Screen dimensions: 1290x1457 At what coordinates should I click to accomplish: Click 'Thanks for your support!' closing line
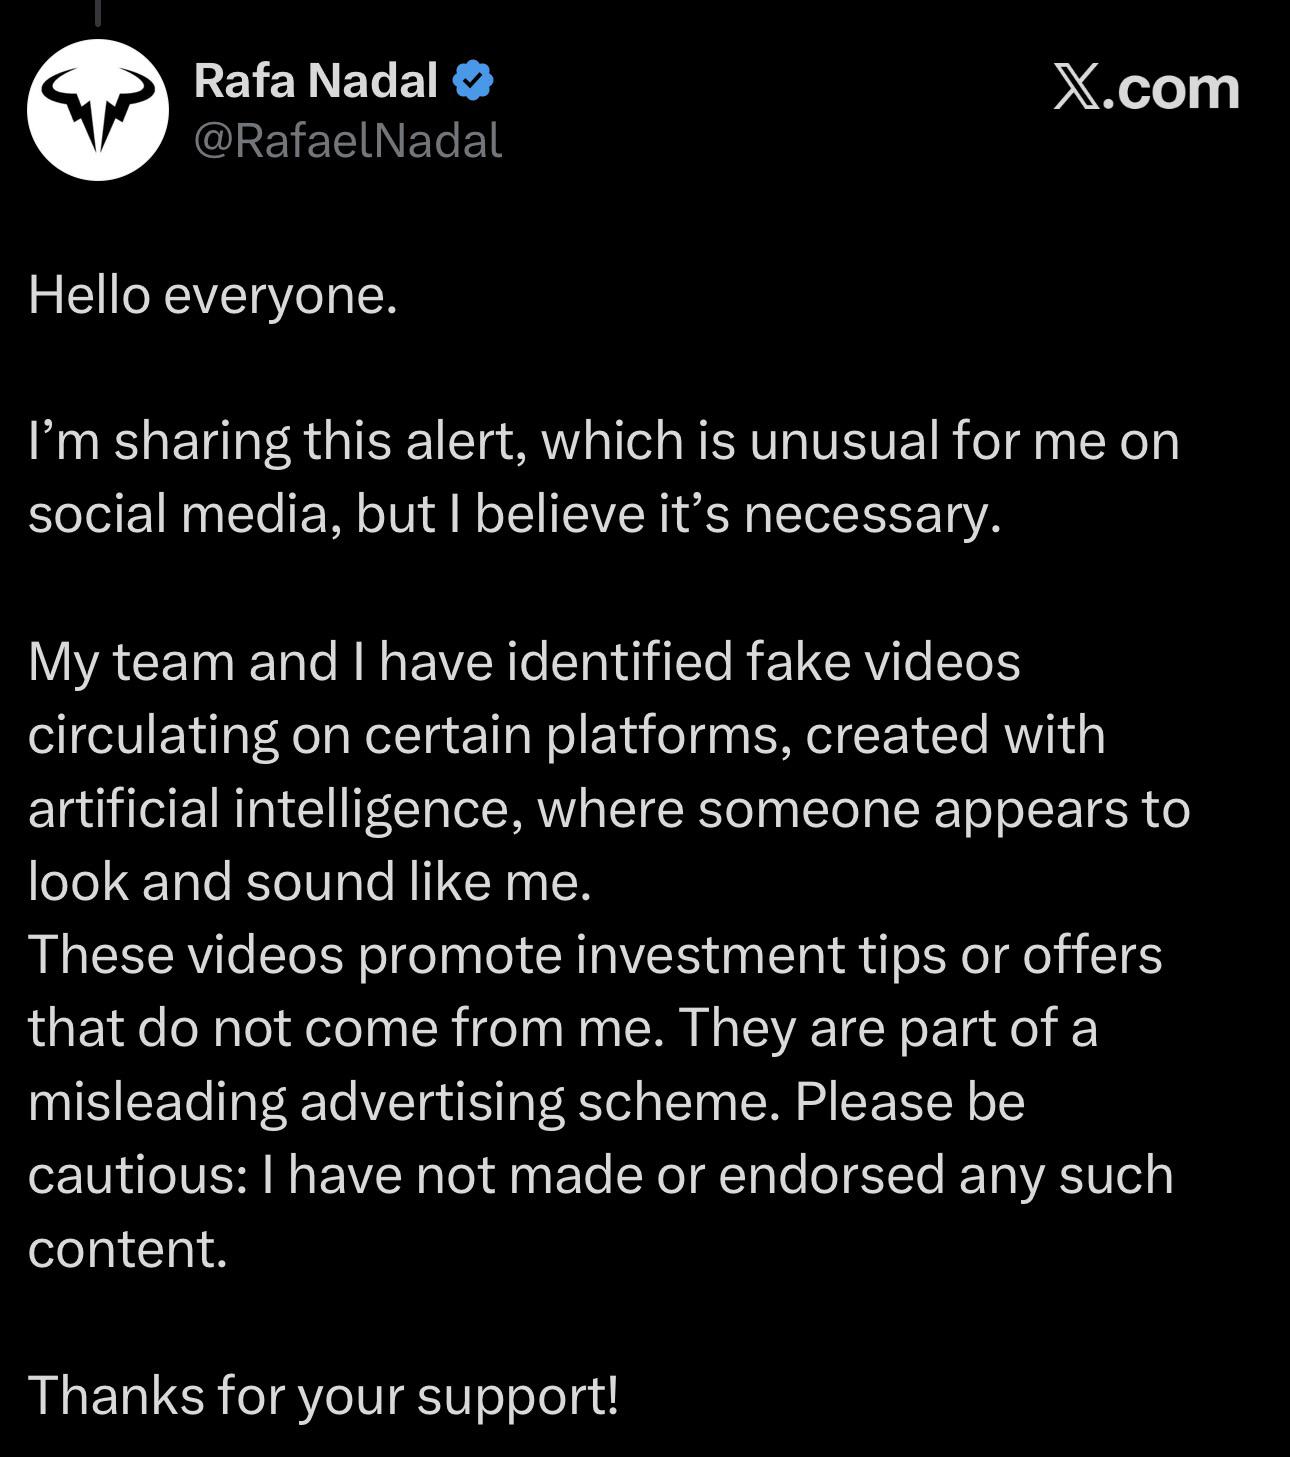click(x=323, y=1396)
